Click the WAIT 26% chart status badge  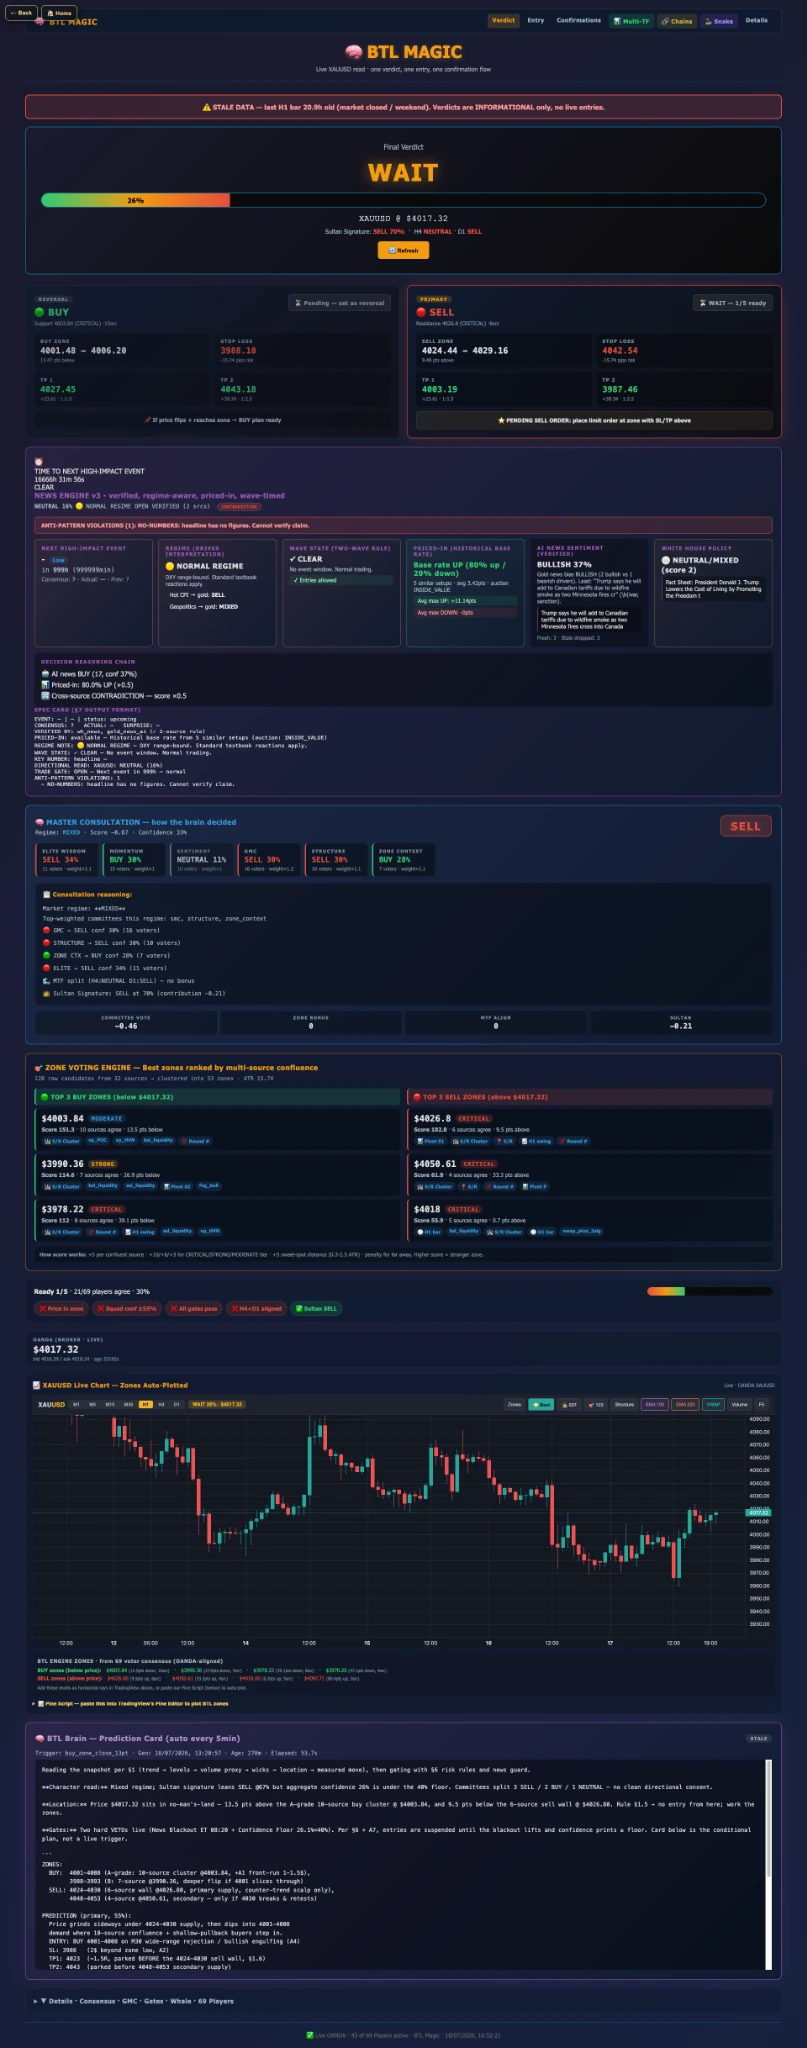point(217,1404)
